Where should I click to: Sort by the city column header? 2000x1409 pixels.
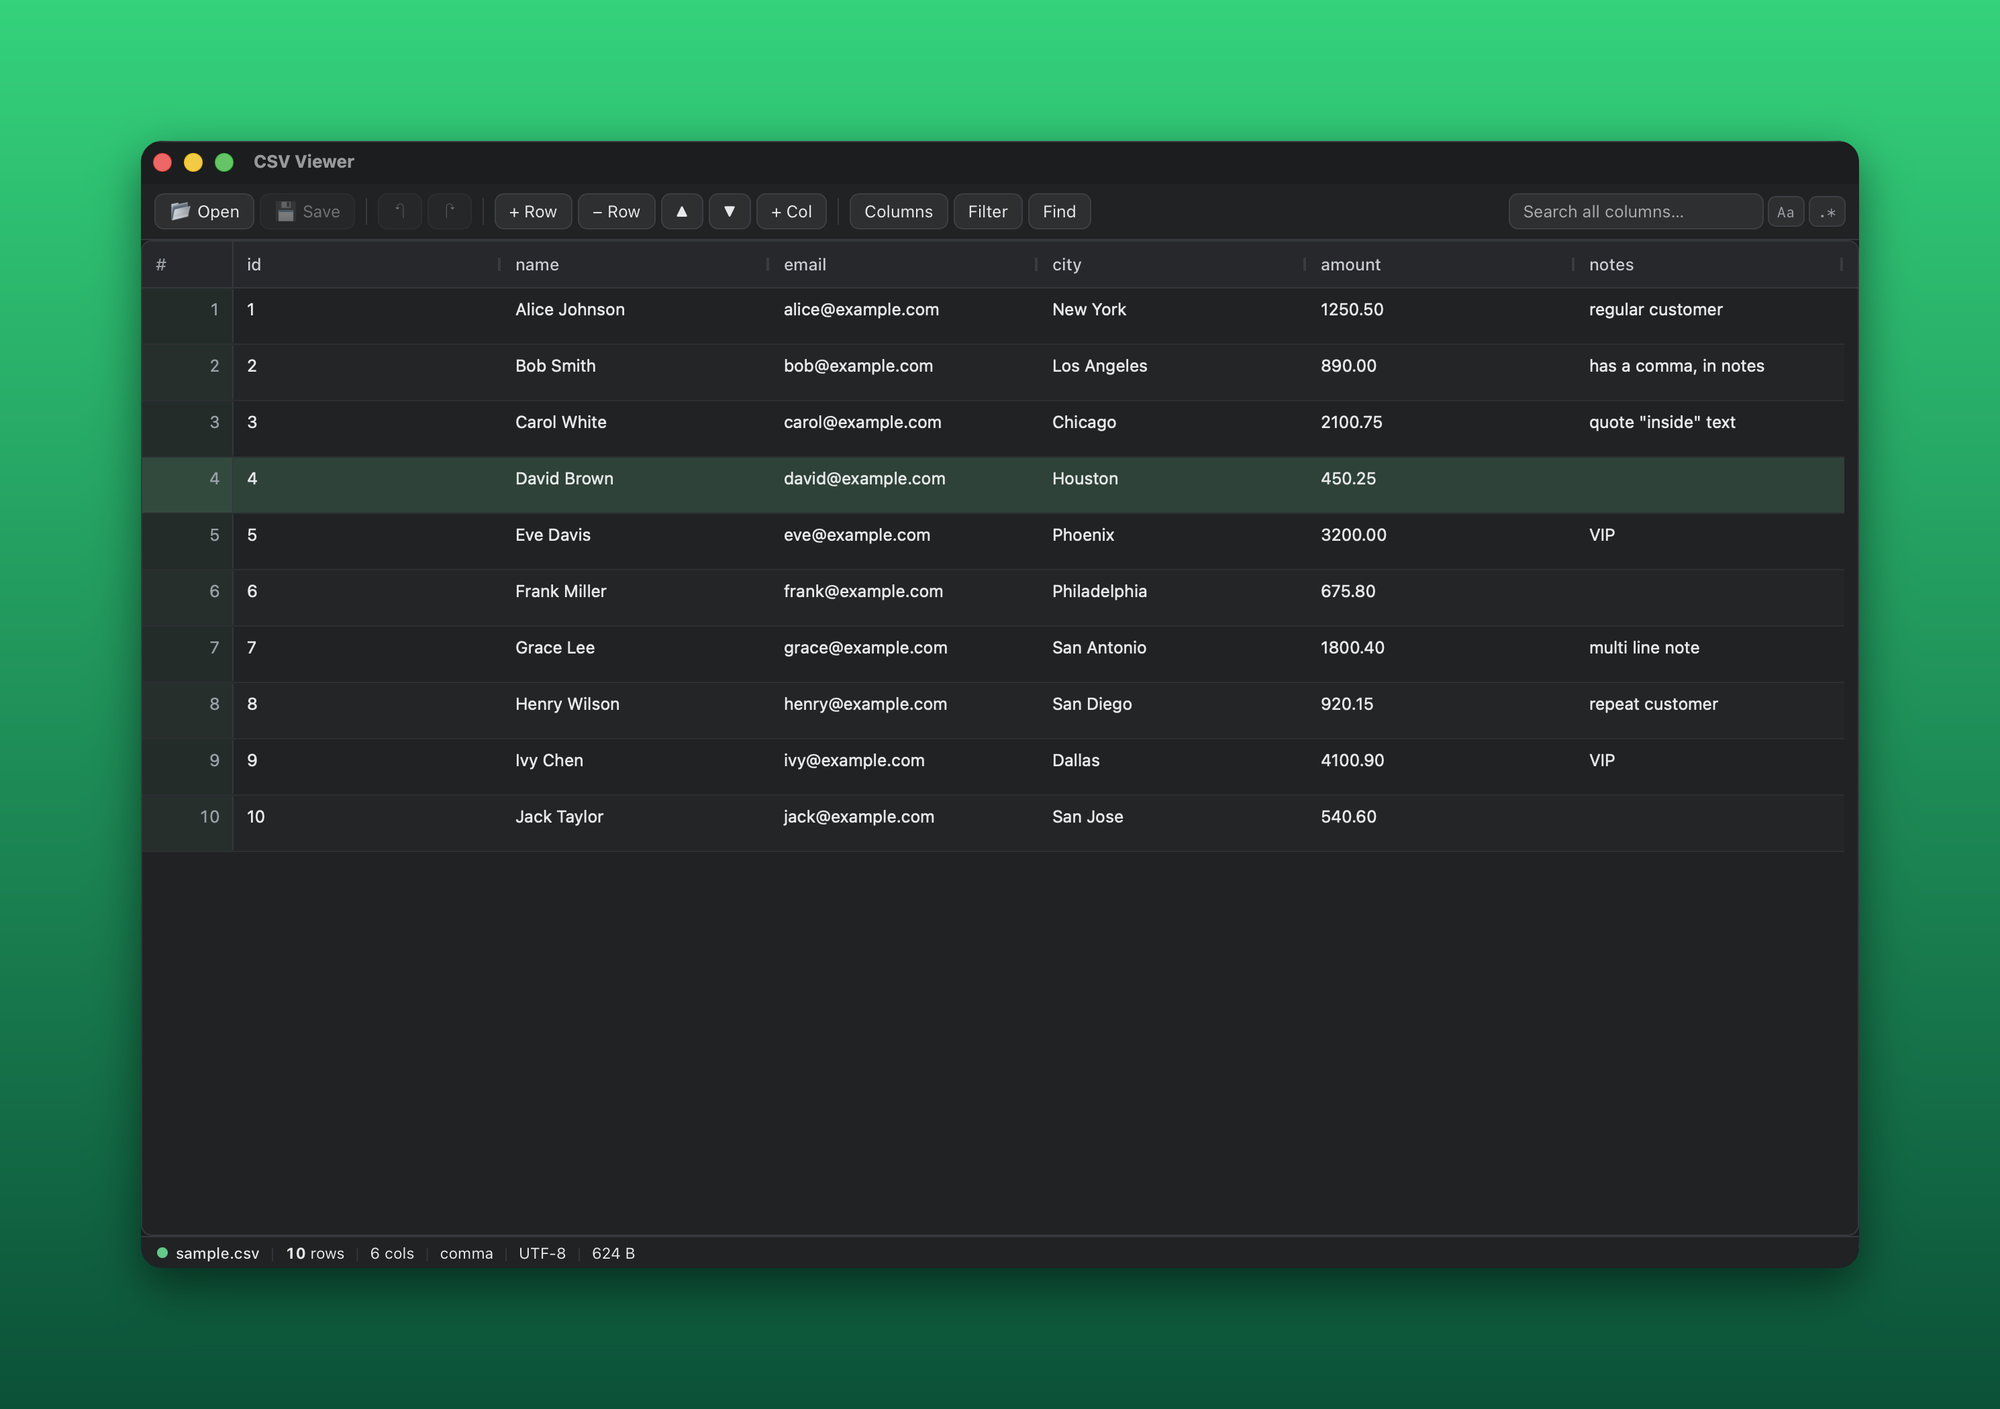pyautogui.click(x=1172, y=264)
